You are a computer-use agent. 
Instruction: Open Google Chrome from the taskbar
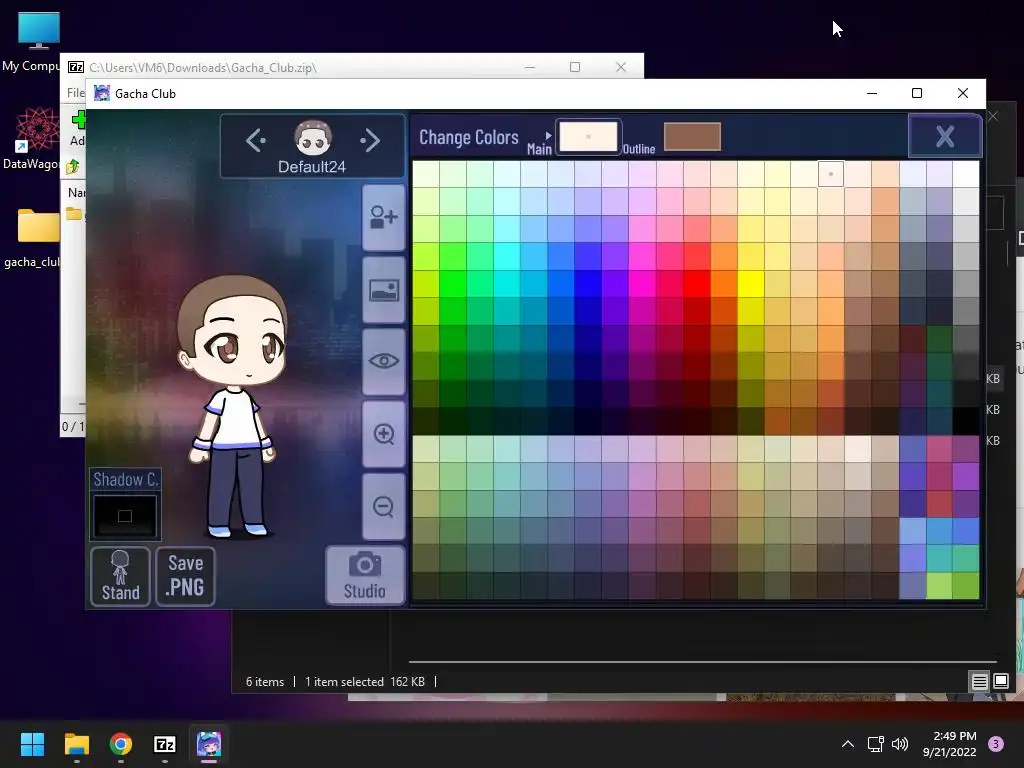point(121,744)
